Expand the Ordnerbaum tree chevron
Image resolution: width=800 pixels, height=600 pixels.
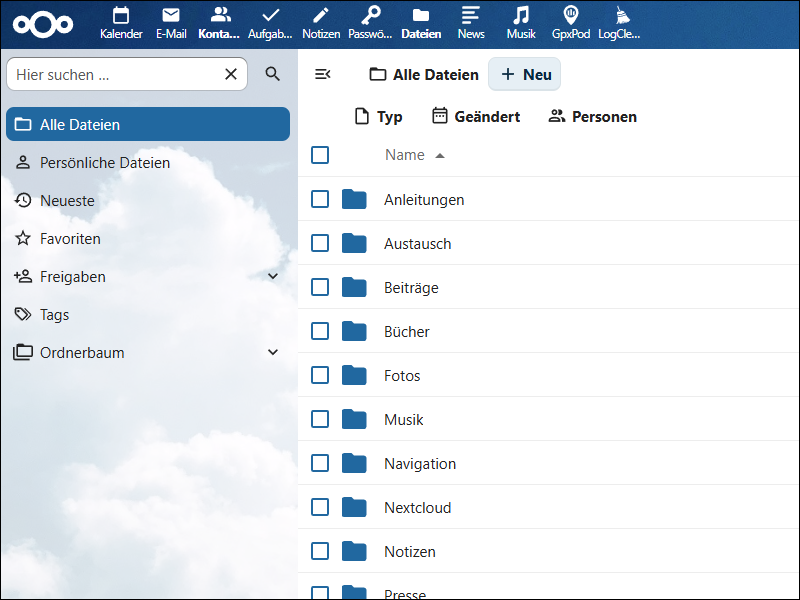(x=273, y=353)
